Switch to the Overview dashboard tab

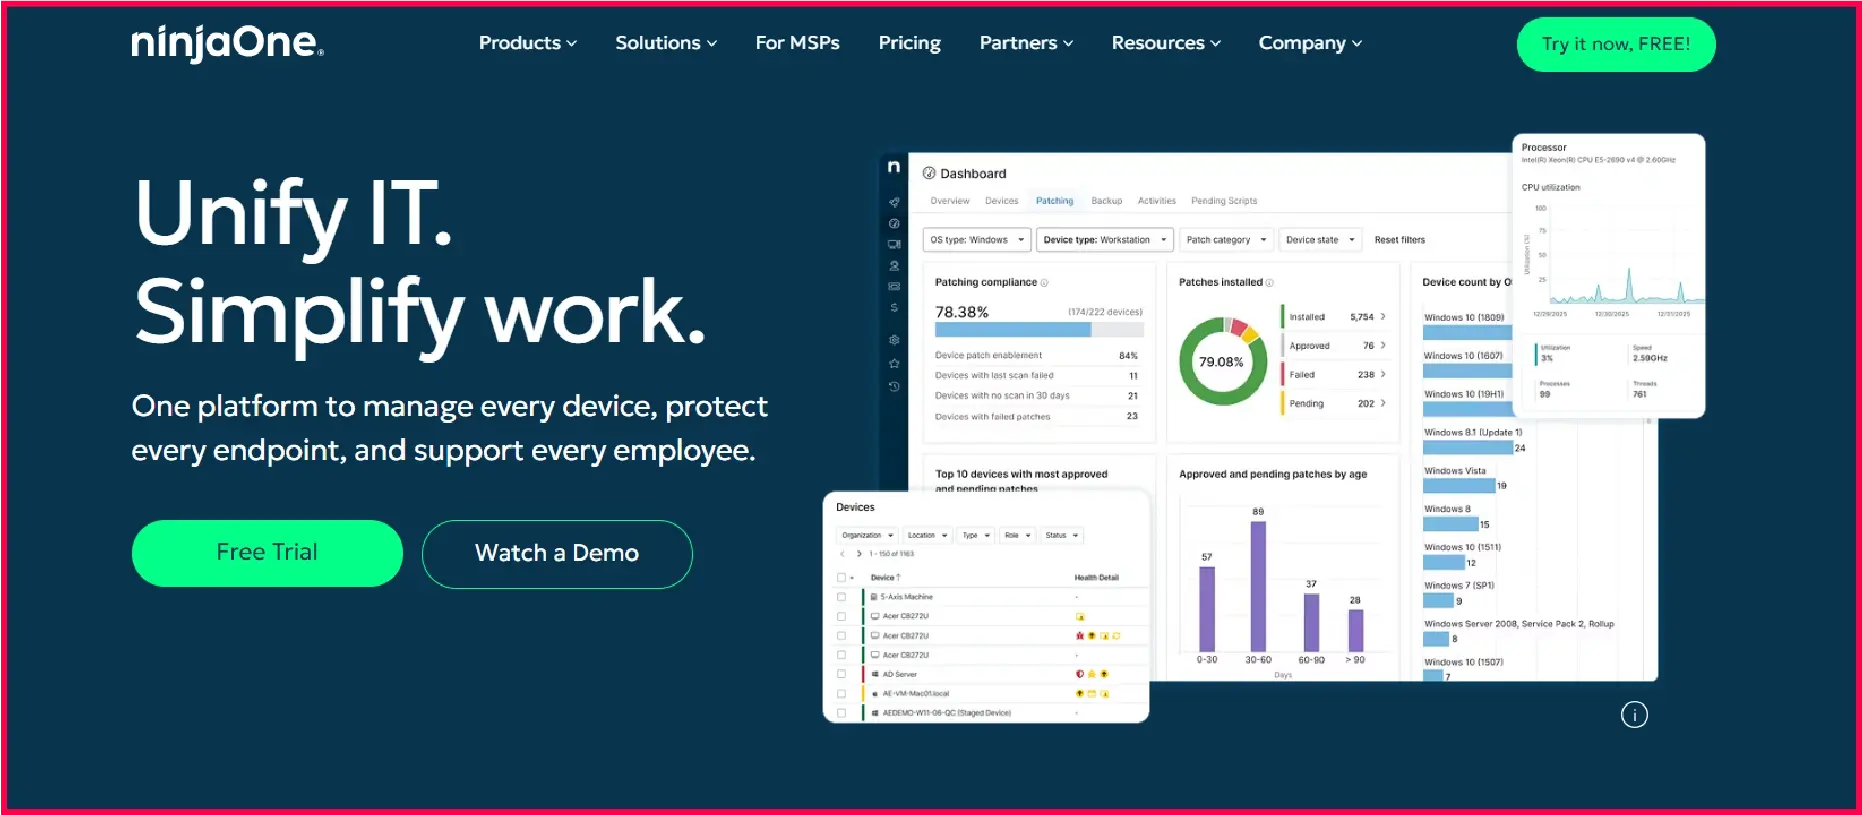click(x=950, y=201)
